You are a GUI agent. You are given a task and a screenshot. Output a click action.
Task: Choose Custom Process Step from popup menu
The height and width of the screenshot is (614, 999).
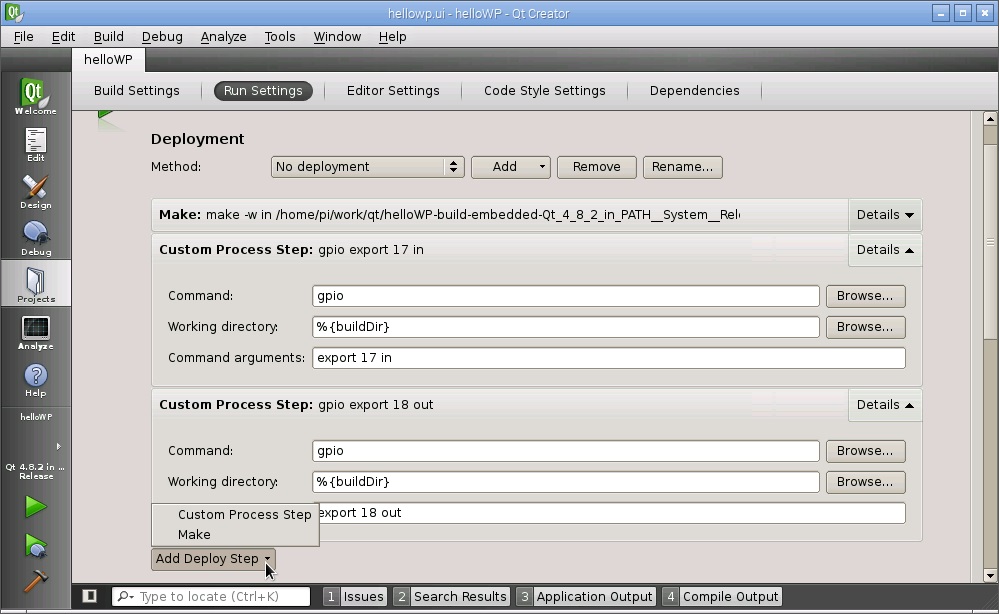pyautogui.click(x=244, y=515)
